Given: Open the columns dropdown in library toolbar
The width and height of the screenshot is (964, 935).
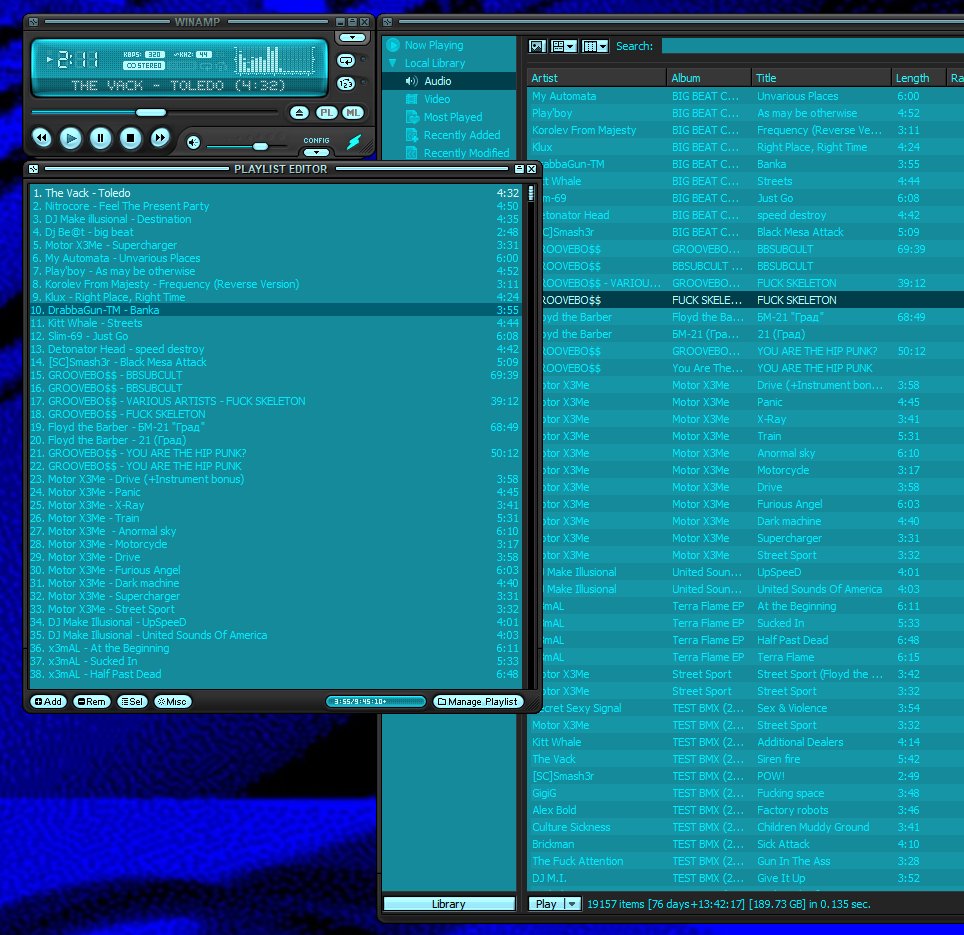Looking at the screenshot, I should pos(595,46).
